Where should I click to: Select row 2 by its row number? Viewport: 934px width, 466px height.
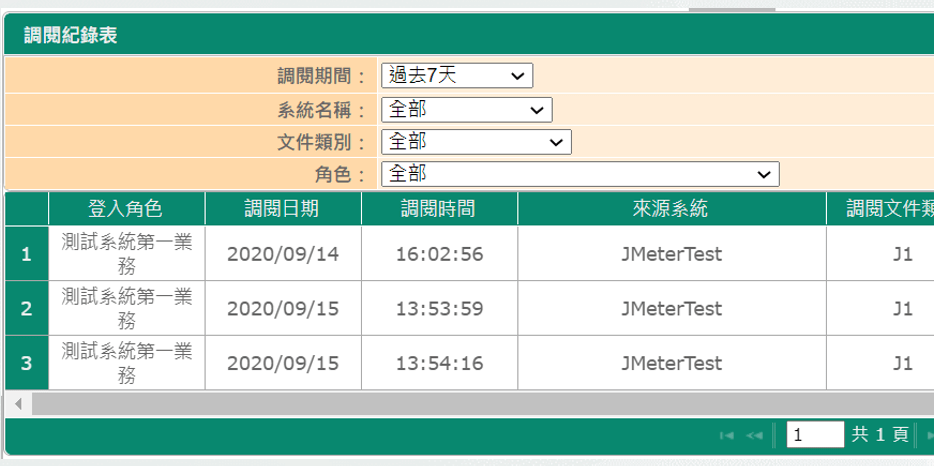(27, 308)
